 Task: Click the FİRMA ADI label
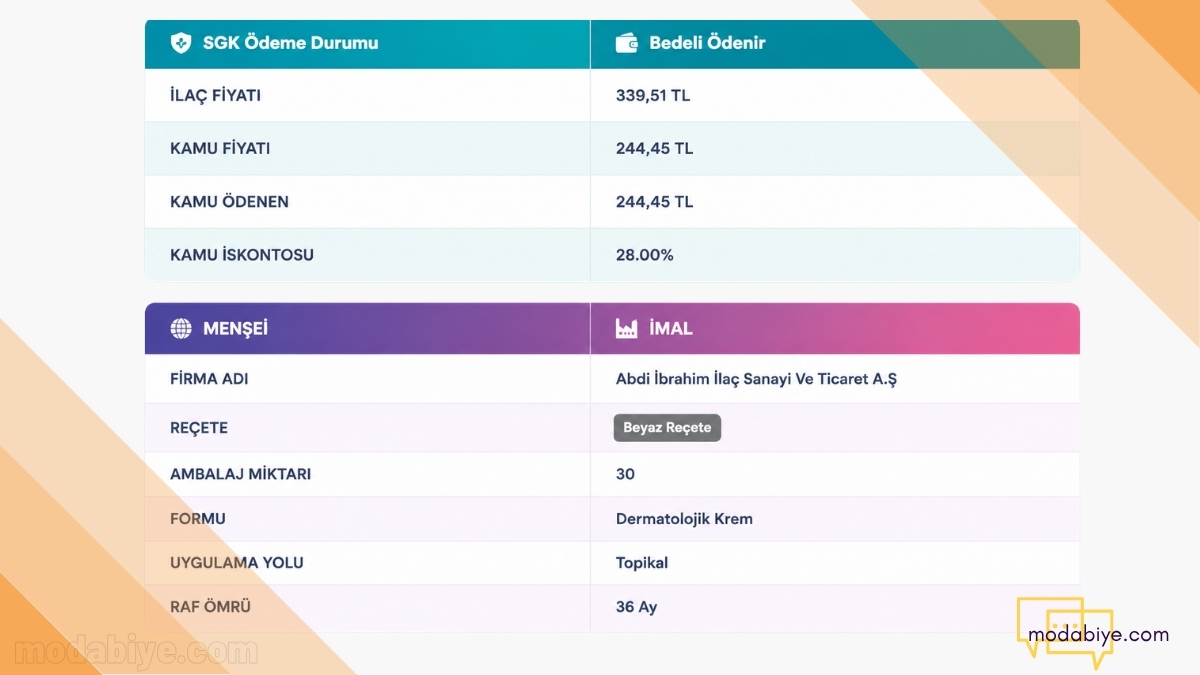pos(209,380)
